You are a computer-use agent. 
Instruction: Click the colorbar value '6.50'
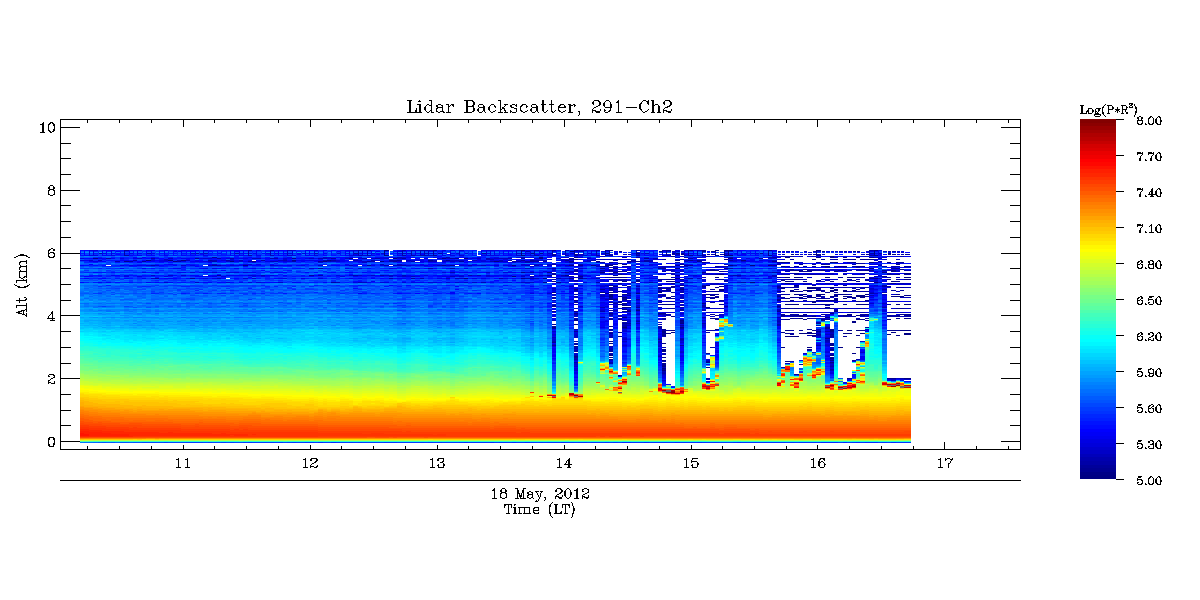pyautogui.click(x=1149, y=301)
